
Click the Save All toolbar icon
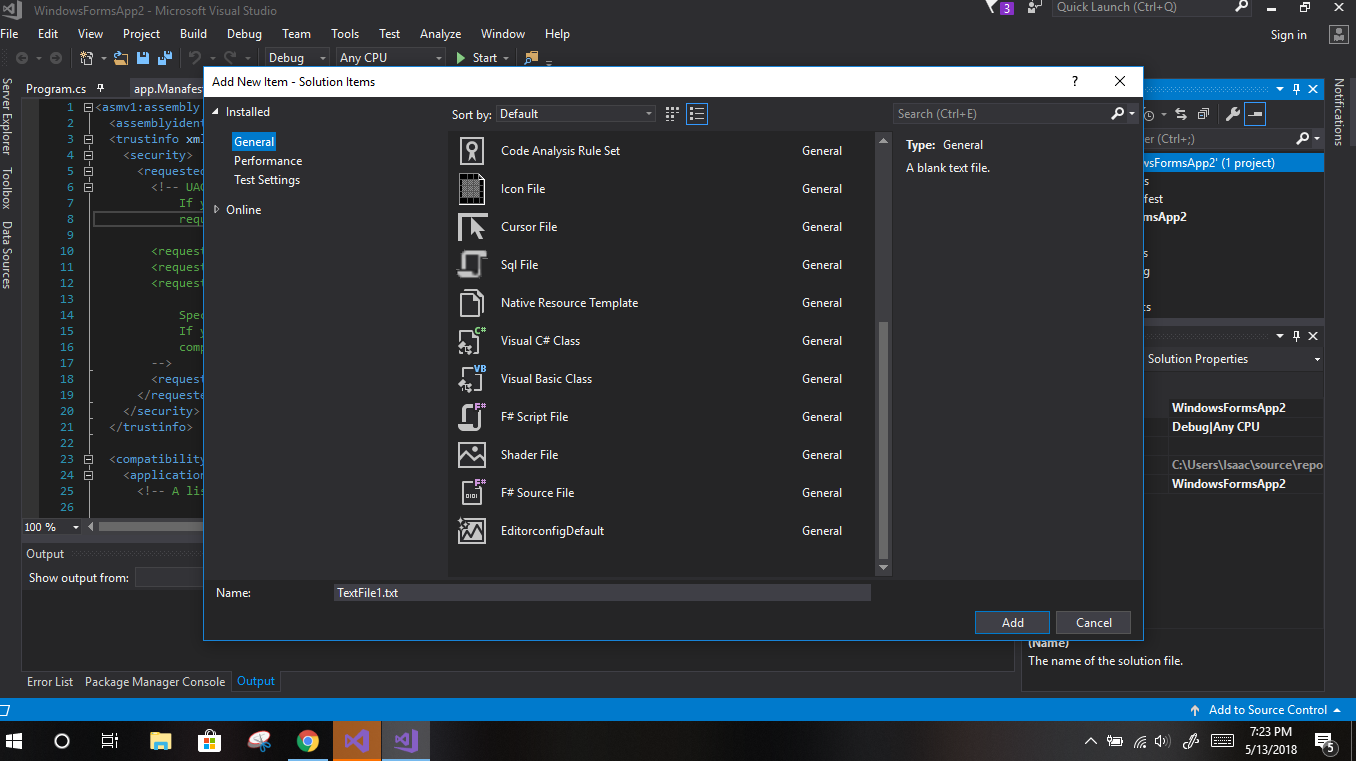click(163, 58)
